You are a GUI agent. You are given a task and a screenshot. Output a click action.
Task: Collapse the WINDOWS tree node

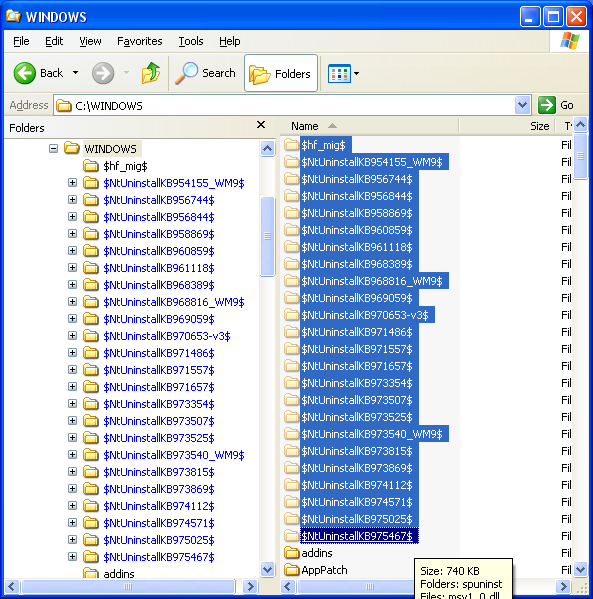coord(53,148)
